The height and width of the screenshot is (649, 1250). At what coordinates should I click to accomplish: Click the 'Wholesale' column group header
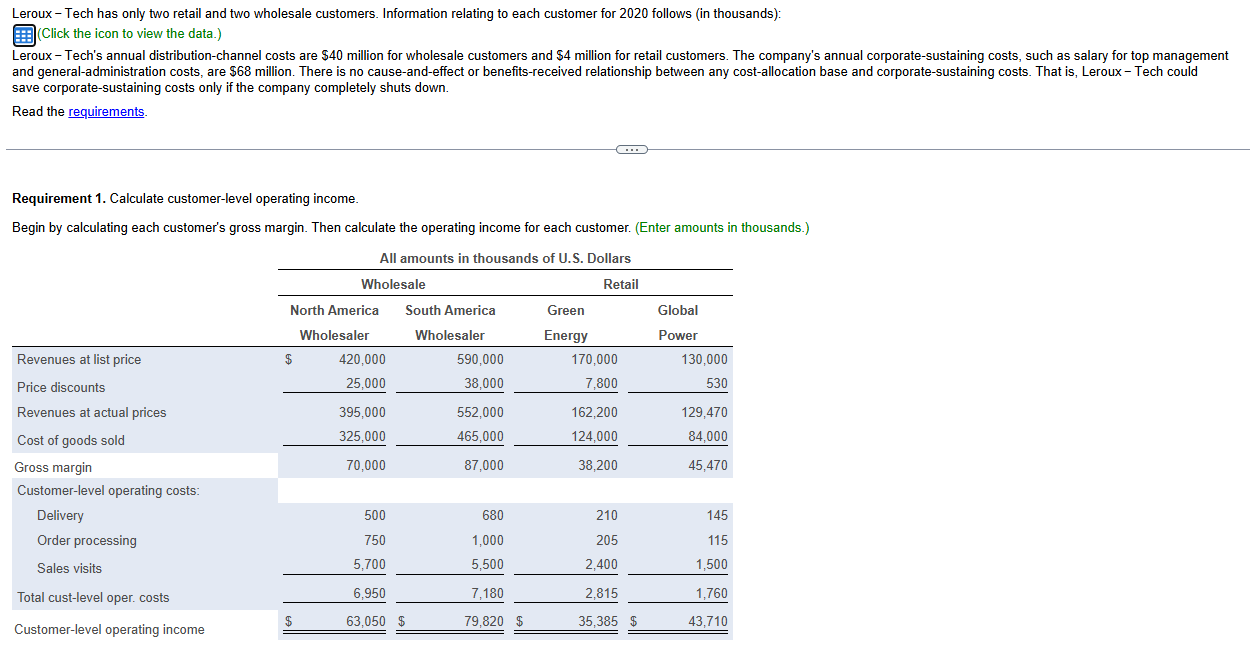point(393,284)
